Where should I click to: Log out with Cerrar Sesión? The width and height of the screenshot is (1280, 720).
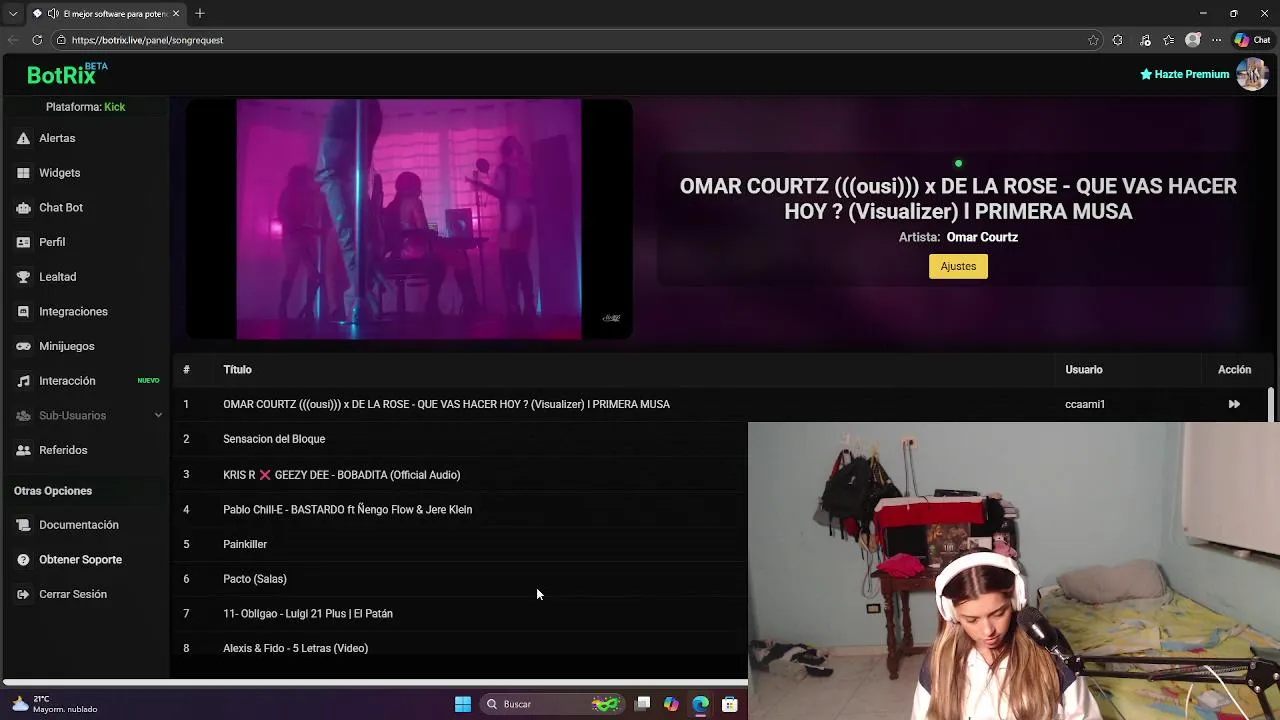72,594
